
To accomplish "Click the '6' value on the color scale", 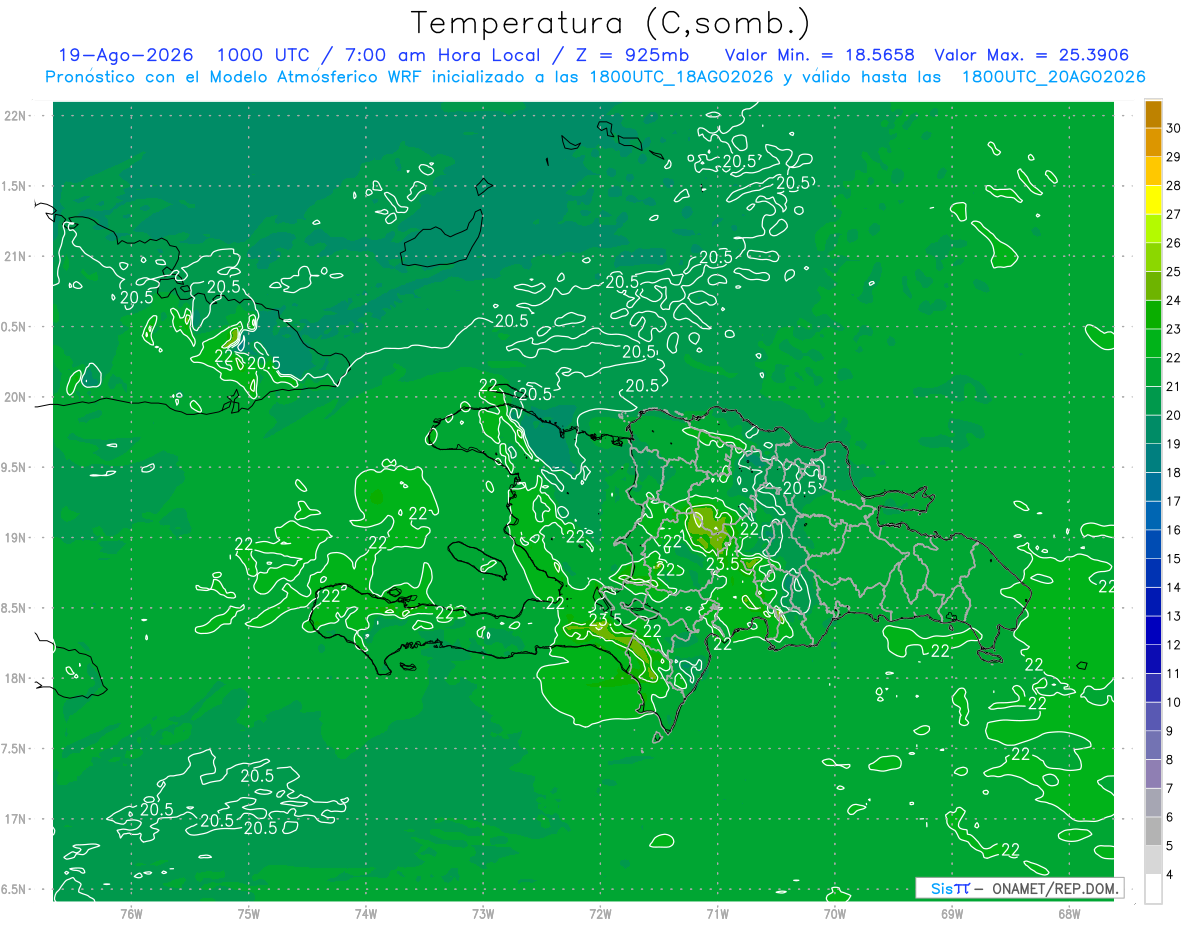I will (x=1172, y=817).
